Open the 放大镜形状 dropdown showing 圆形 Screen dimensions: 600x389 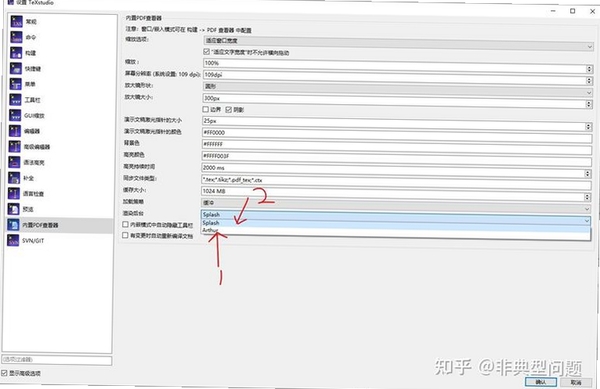click(x=398, y=89)
